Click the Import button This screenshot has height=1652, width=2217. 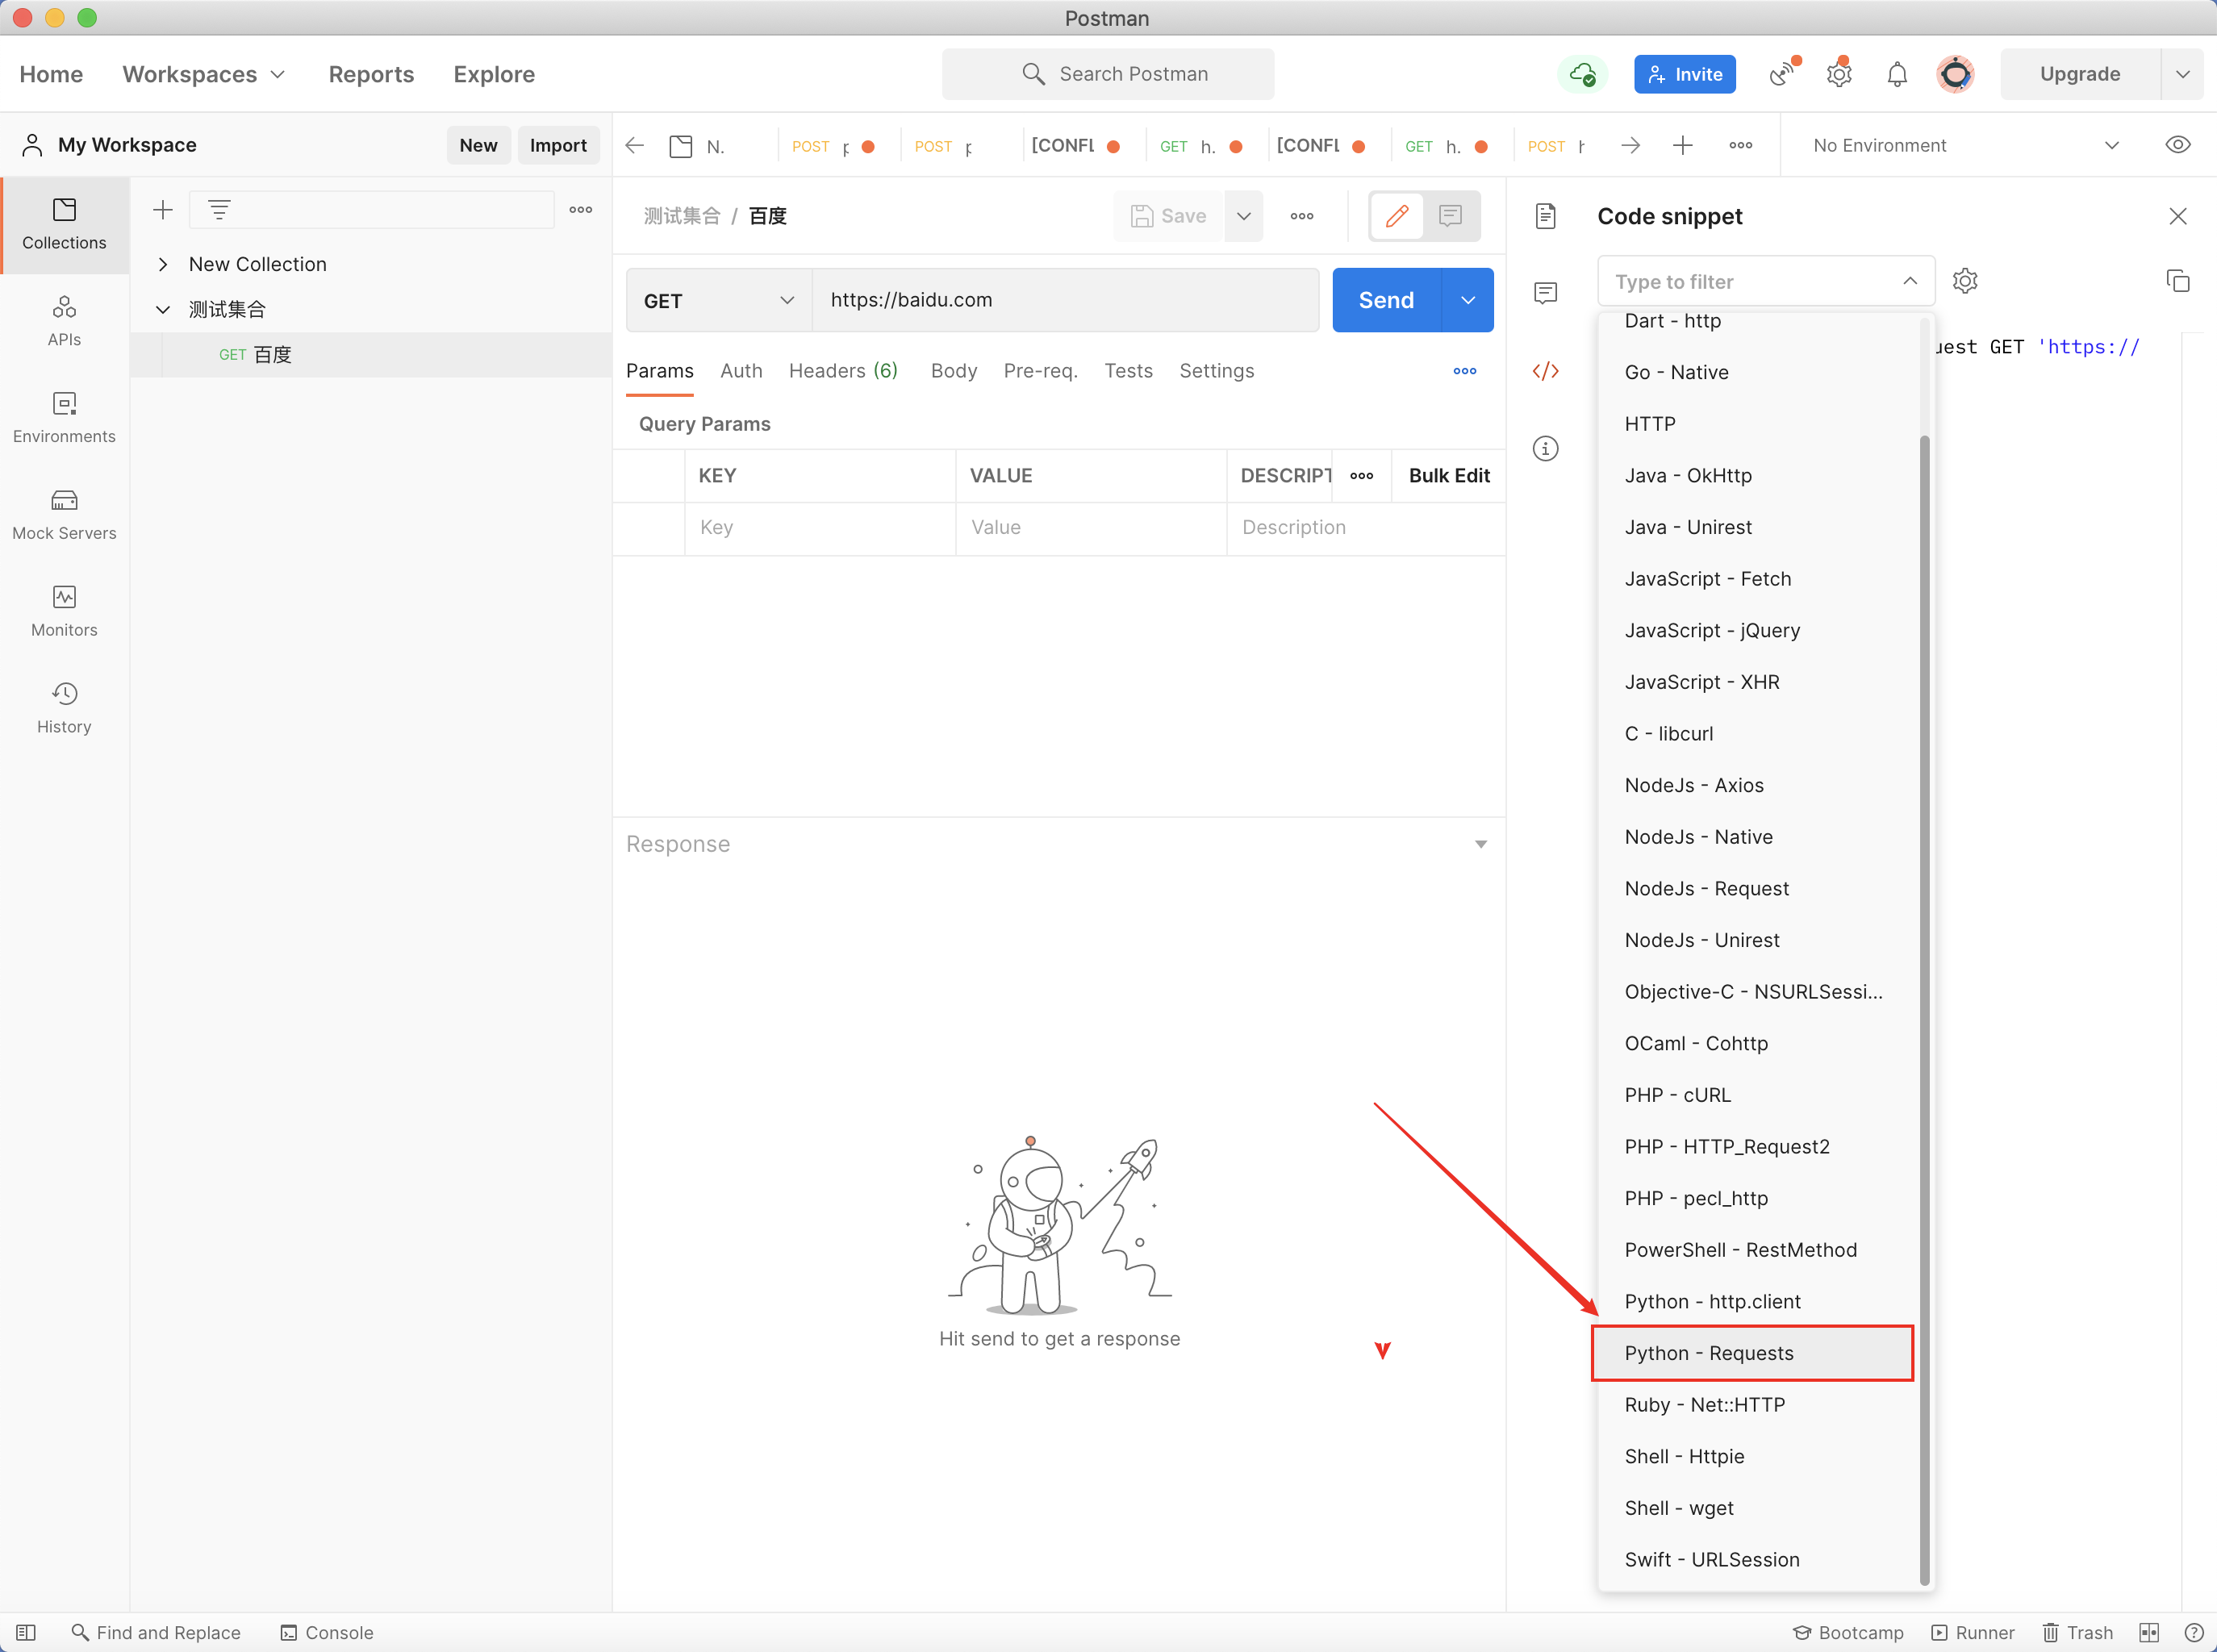[x=557, y=145]
